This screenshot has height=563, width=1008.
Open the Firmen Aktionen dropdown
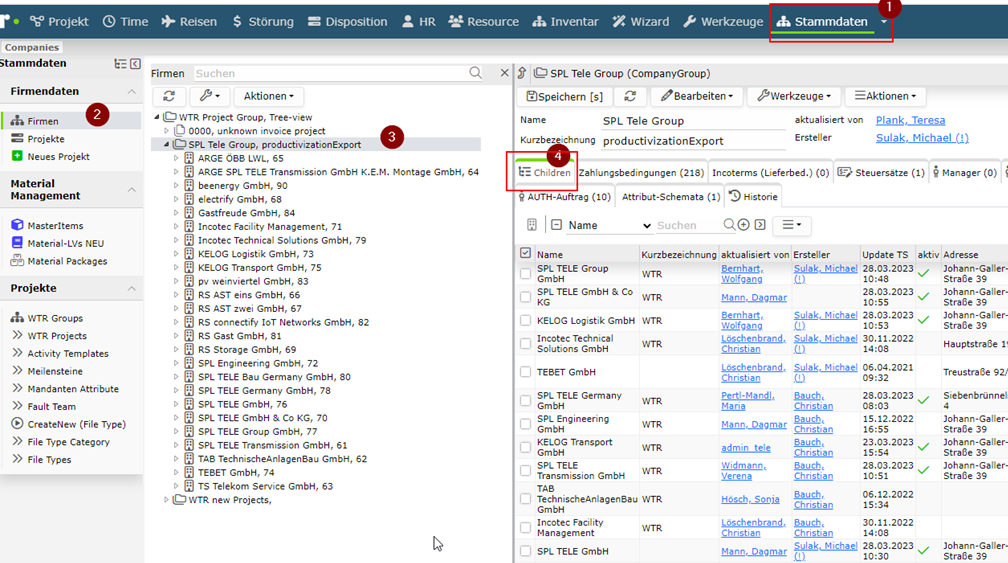(x=269, y=96)
